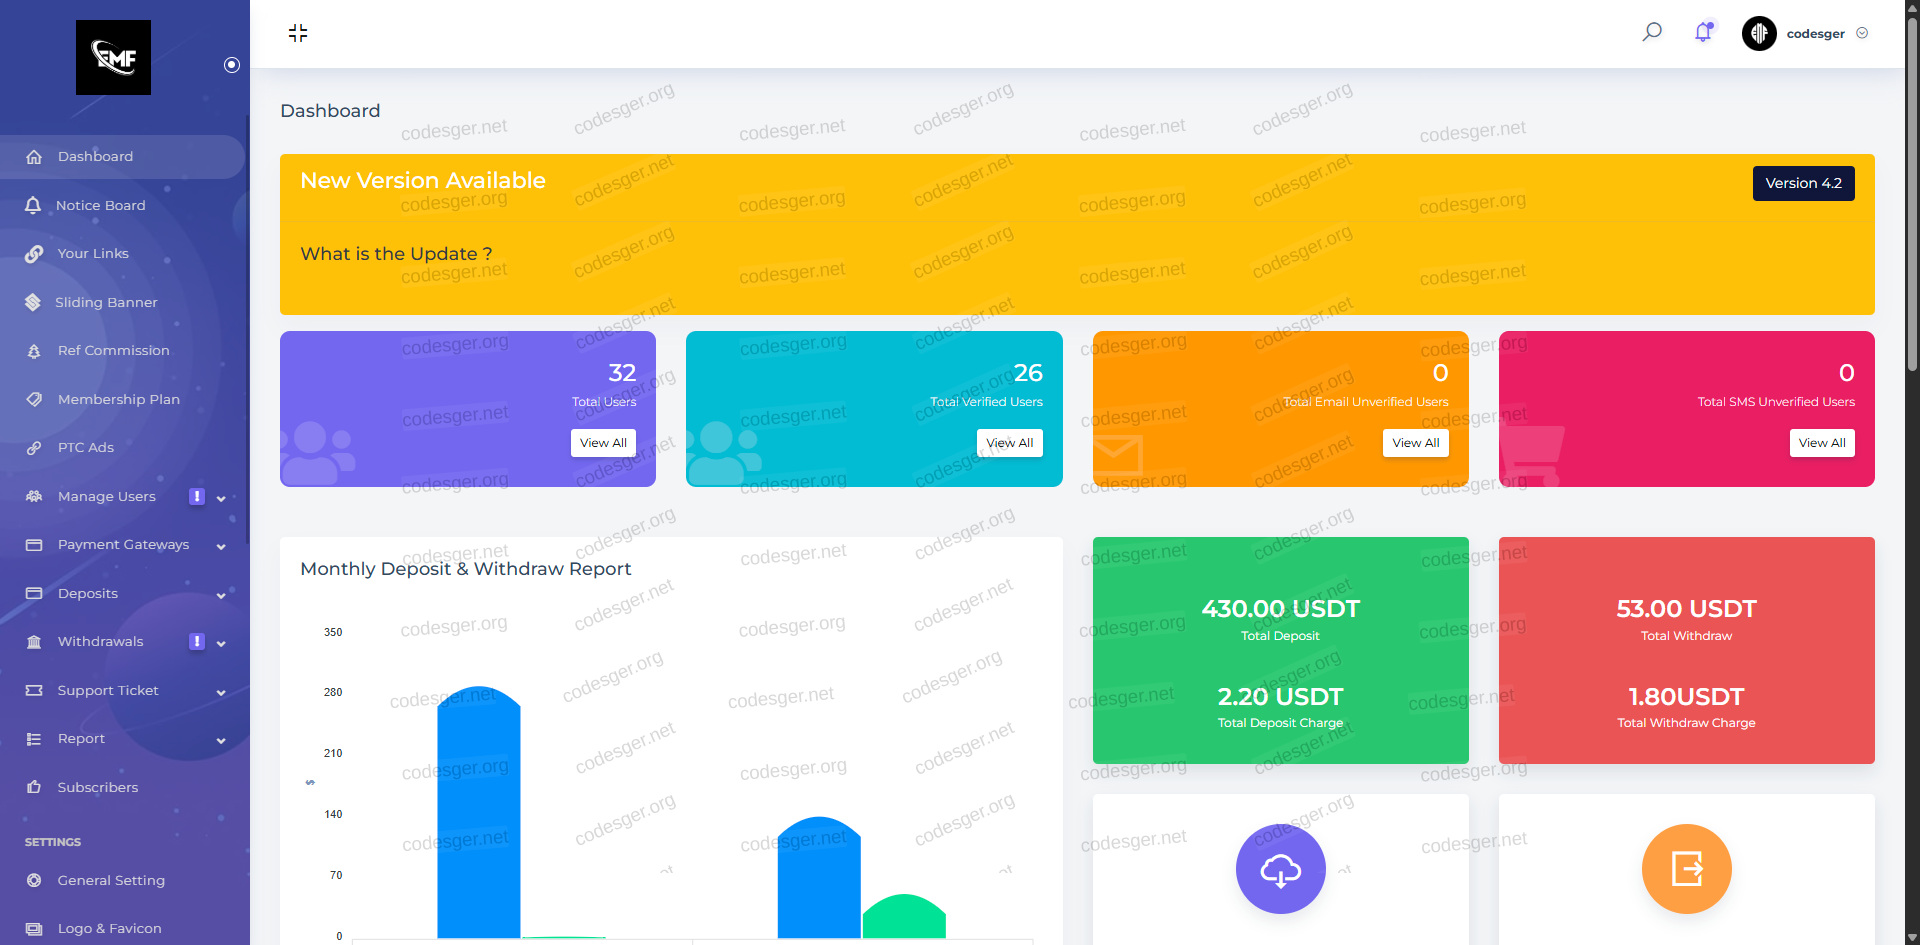Image resolution: width=1920 pixels, height=945 pixels.
Task: Click the search magnifier icon in header
Action: 1652,32
